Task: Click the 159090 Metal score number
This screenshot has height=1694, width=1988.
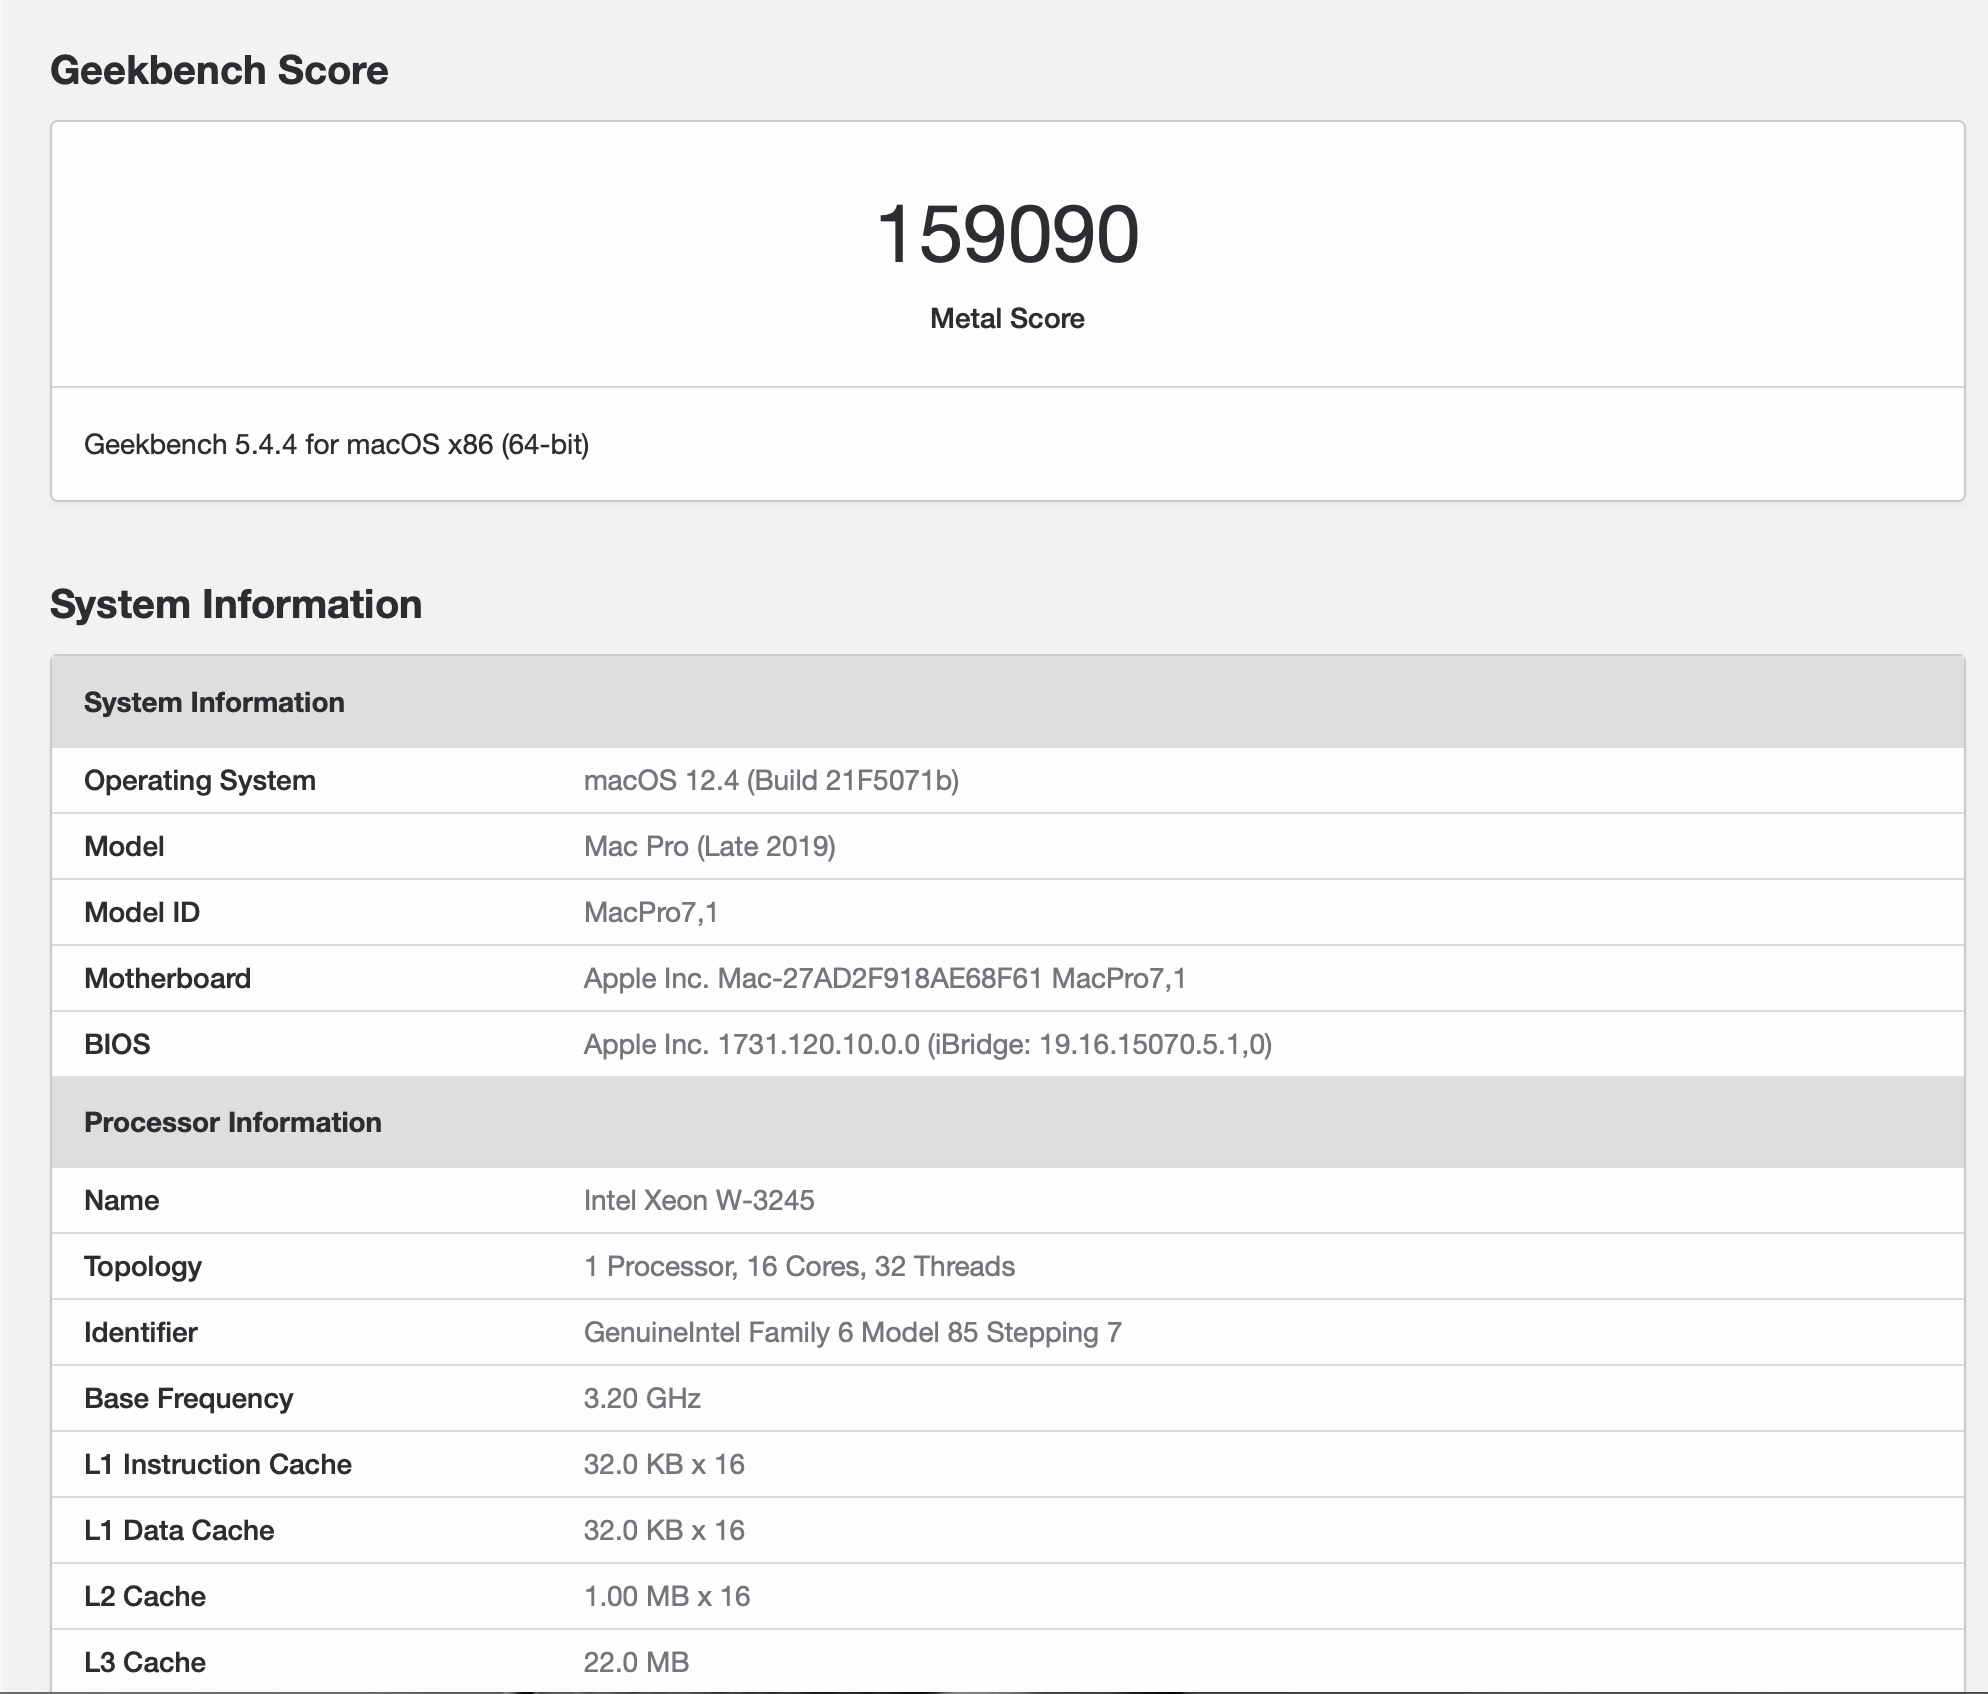Action: 1007,234
